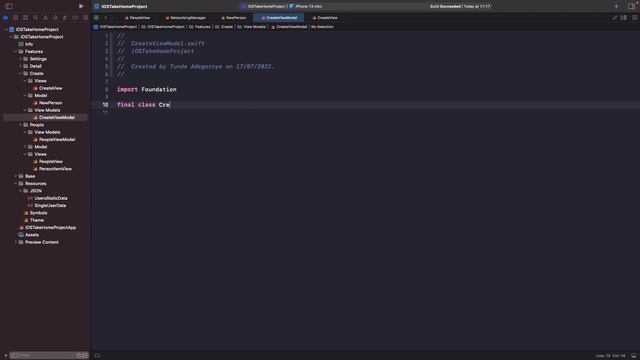Add a library item with the plus button
This screenshot has width=640, height=360.
tap(616, 6)
